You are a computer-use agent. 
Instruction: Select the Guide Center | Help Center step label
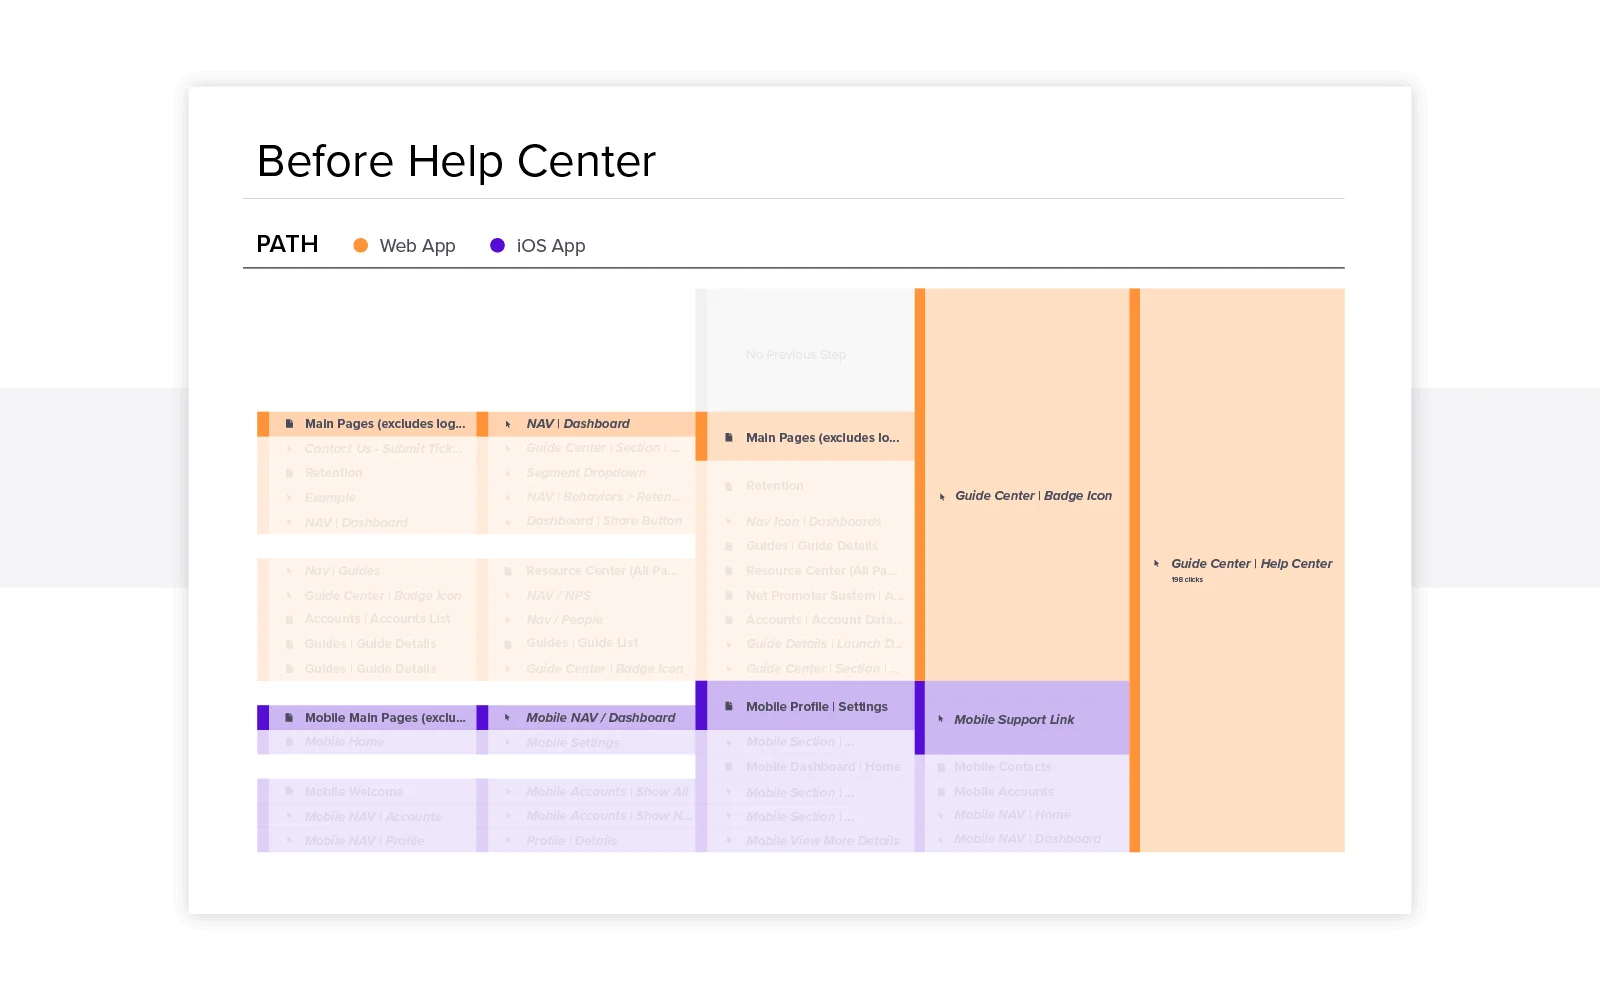(x=1251, y=564)
